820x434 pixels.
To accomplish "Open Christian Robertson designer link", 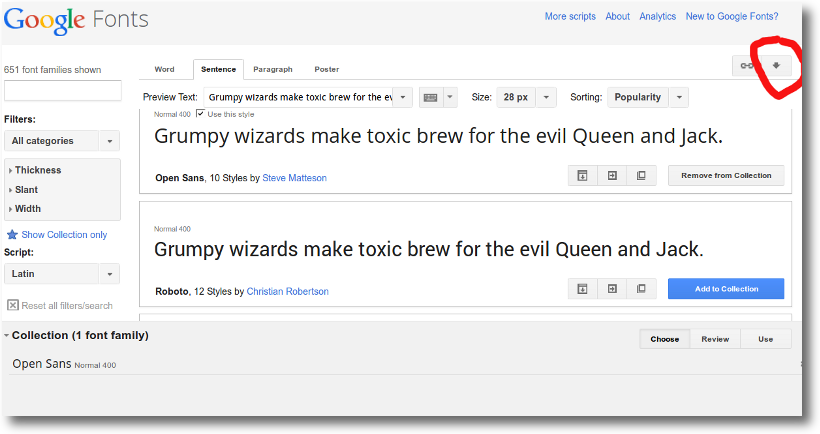I will (x=288, y=291).
